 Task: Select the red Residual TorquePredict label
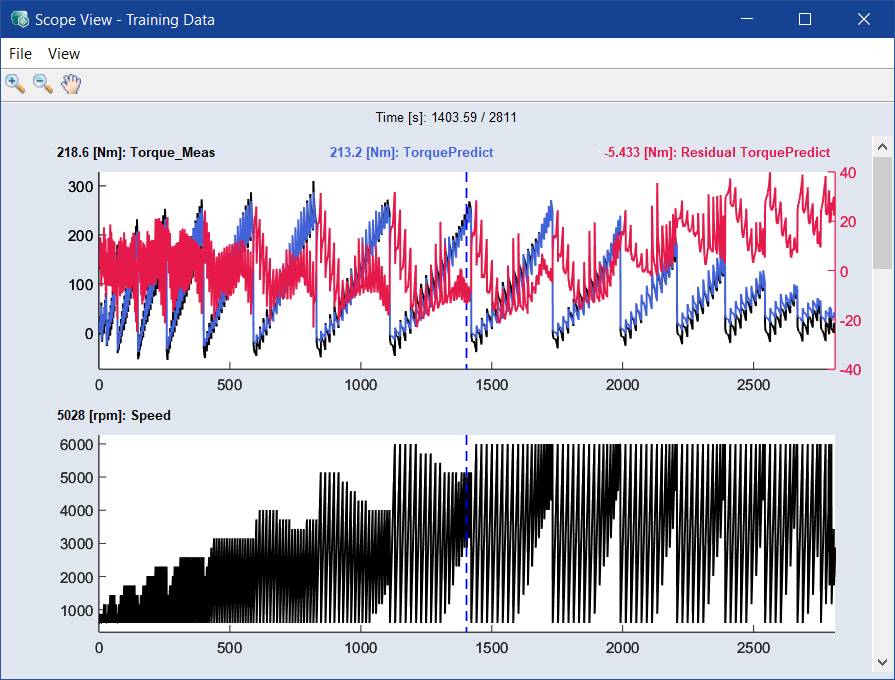tap(716, 153)
